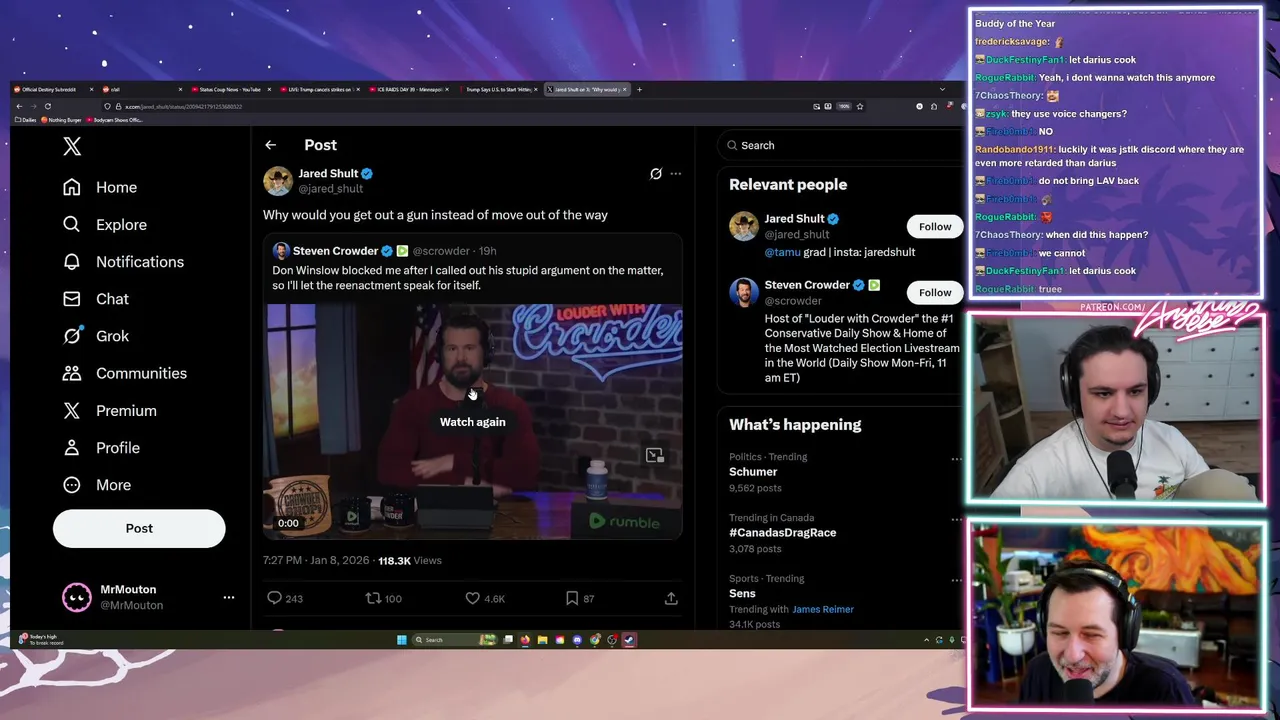The image size is (1280, 720).
Task: Like the post using the heart icon
Action: (472, 598)
